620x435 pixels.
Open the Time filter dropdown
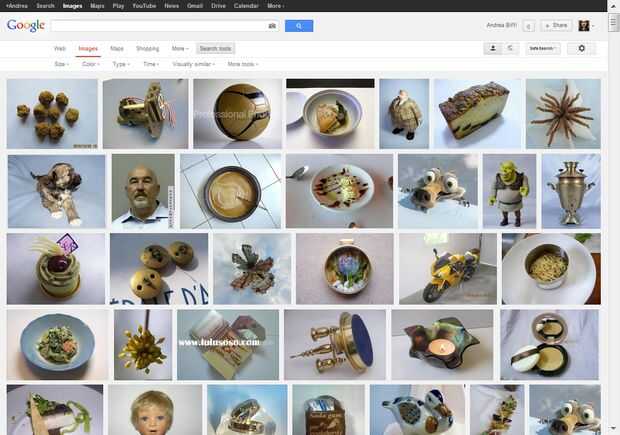point(151,64)
